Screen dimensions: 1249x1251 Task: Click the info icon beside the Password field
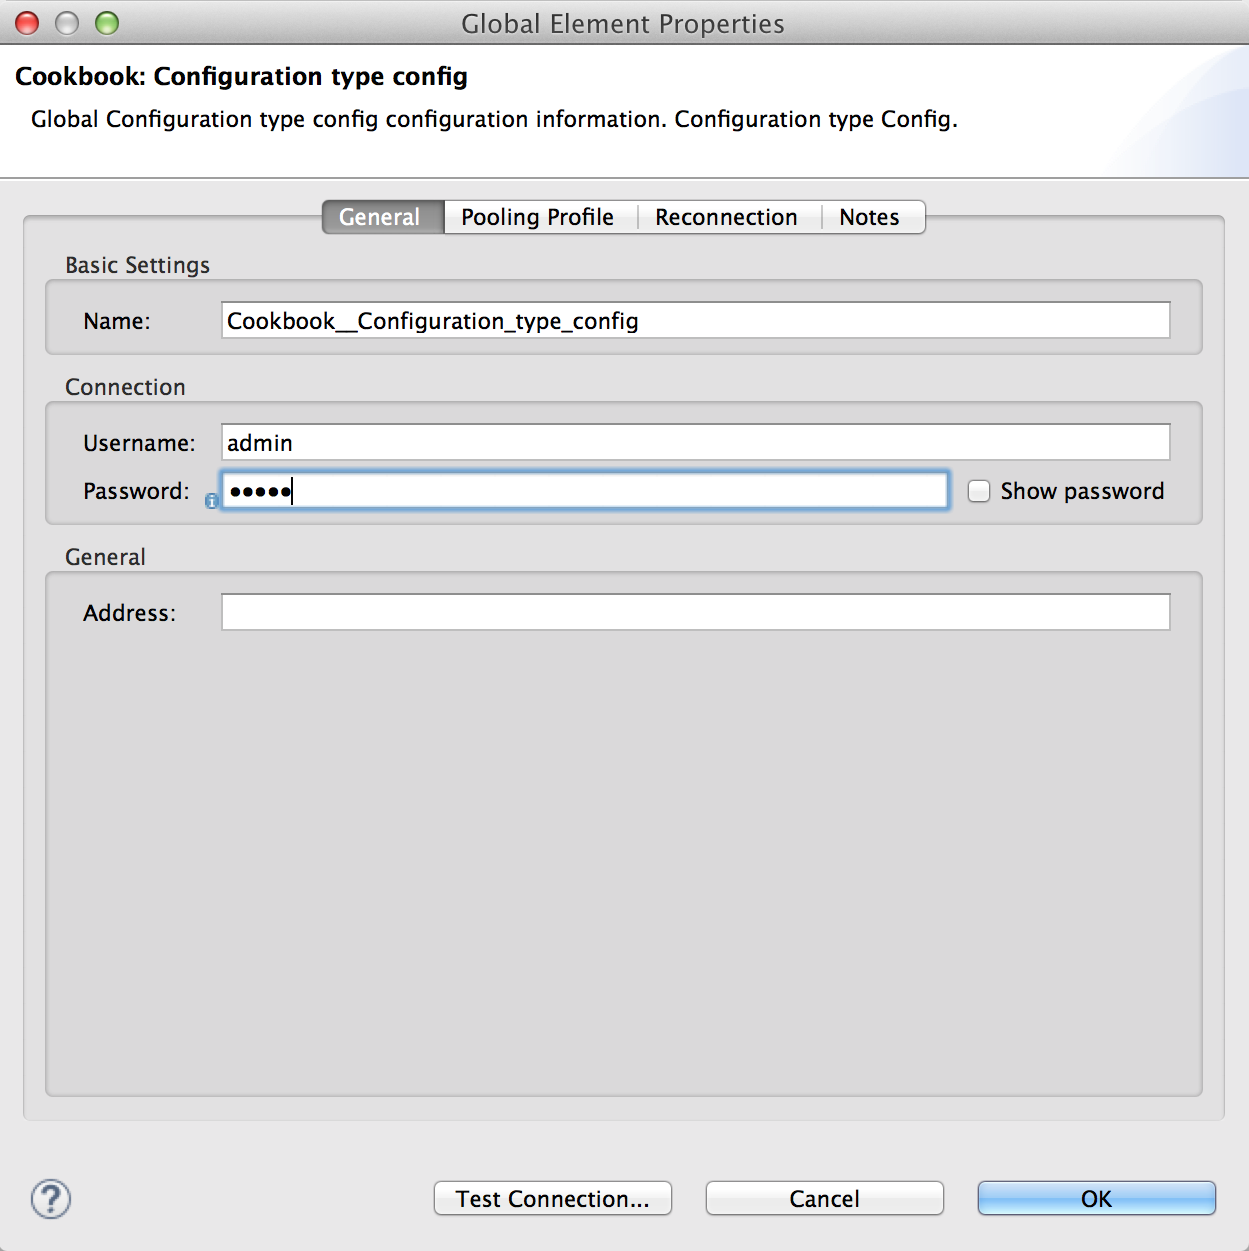point(210,500)
